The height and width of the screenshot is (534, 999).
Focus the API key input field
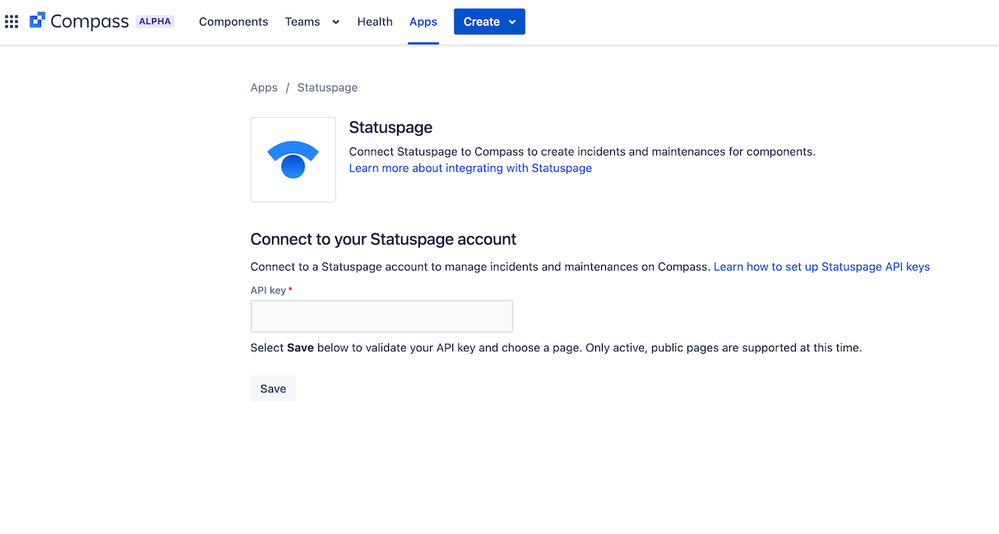tap(382, 316)
